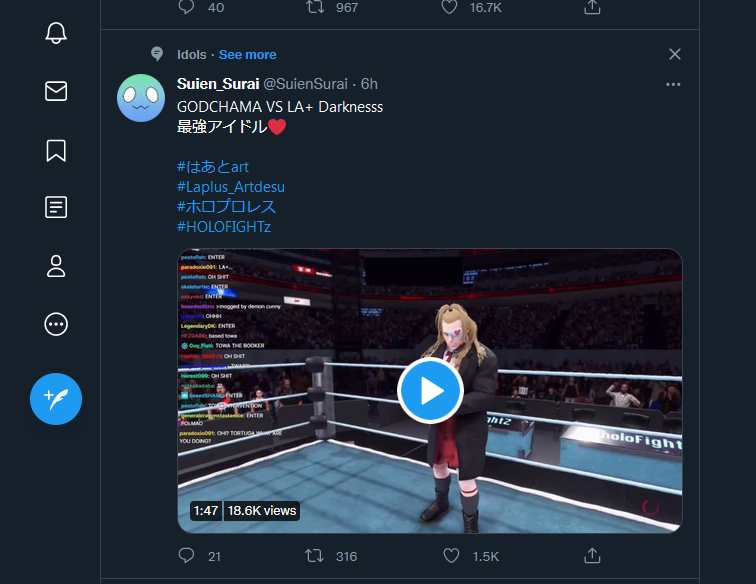Click the #HOLOFIGHTz hashtag
This screenshot has width=756, height=584.
[x=224, y=227]
